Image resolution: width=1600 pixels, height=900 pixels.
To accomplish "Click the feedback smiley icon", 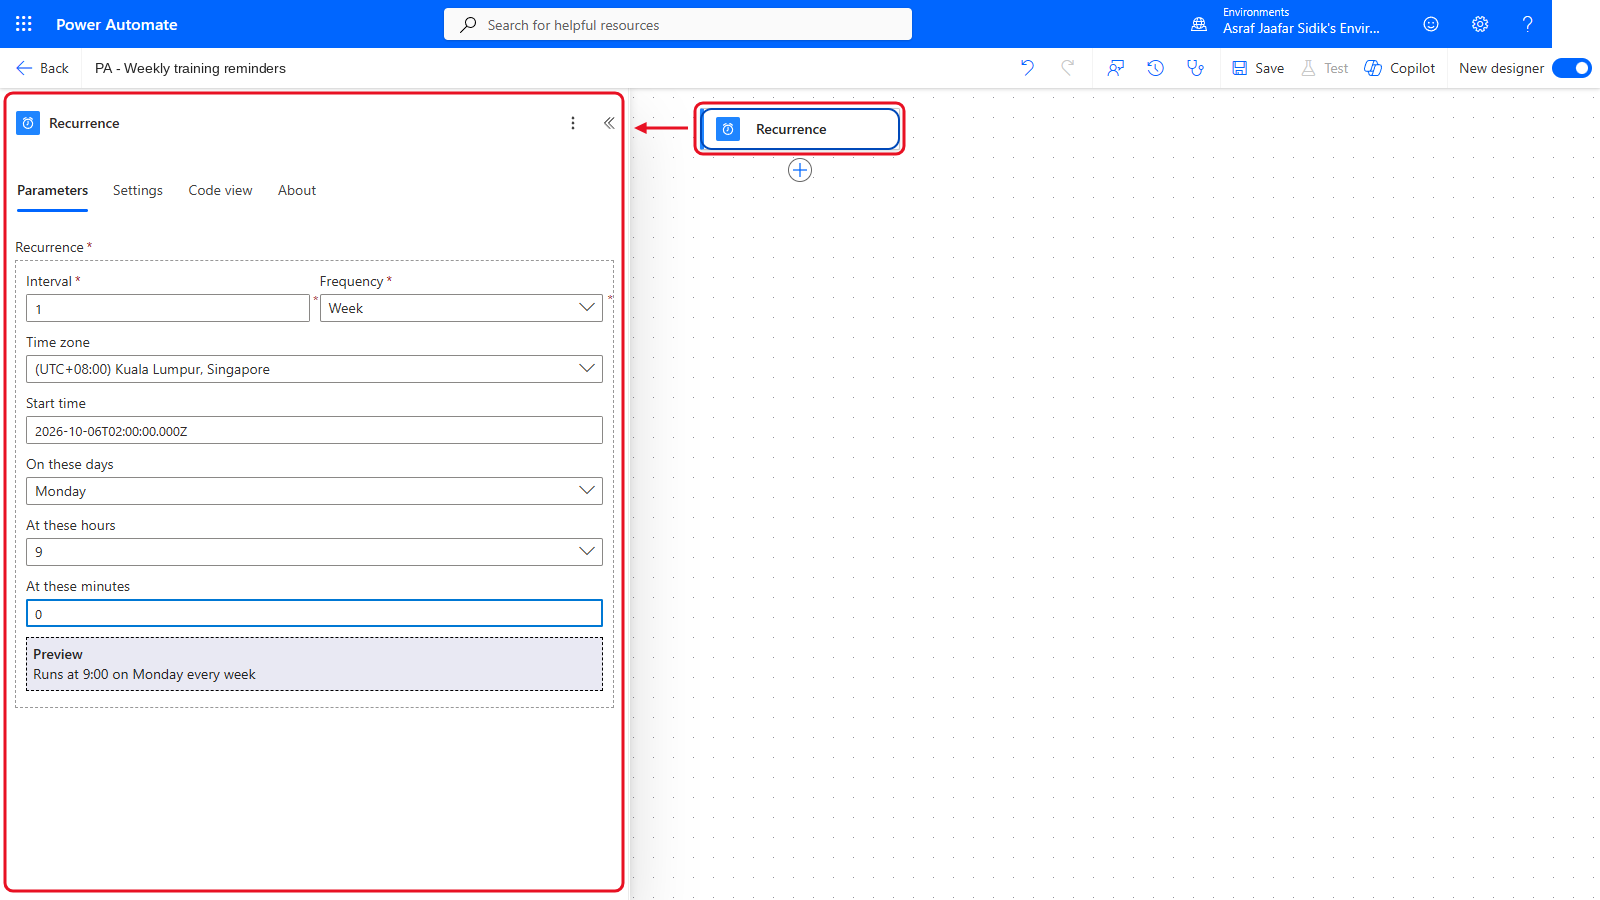I will 1431,24.
